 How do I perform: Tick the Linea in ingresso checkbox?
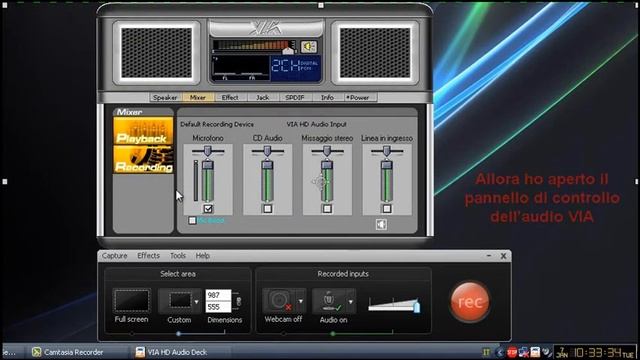click(387, 209)
